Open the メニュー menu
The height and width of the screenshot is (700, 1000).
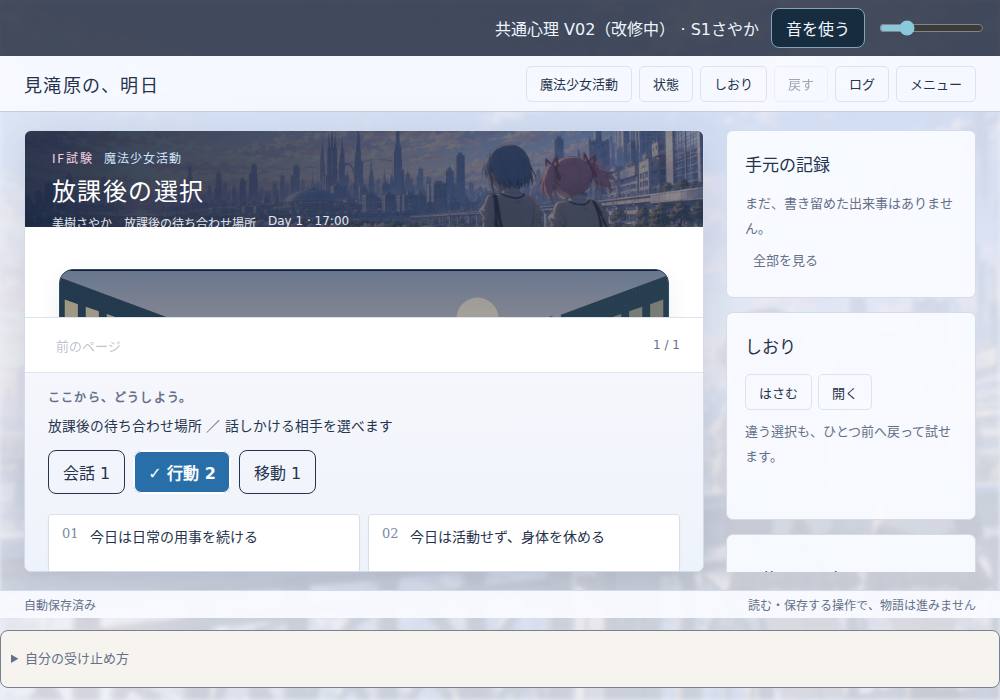point(936,84)
